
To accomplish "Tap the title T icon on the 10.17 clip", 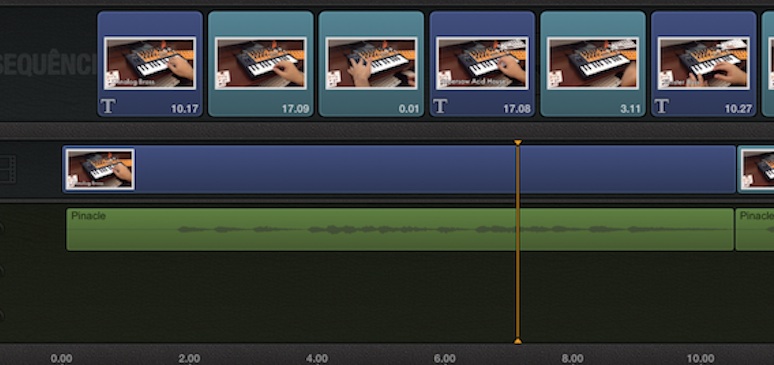I will click(108, 106).
